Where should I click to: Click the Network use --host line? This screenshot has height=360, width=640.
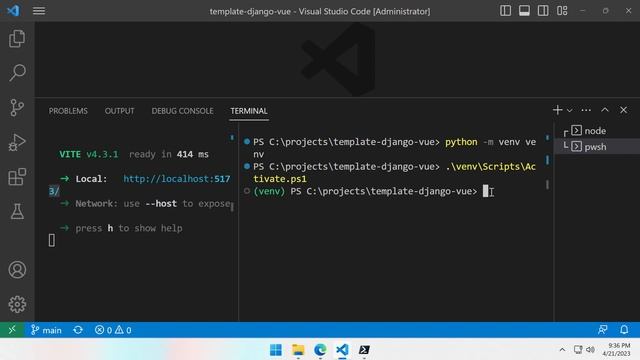coord(146,204)
